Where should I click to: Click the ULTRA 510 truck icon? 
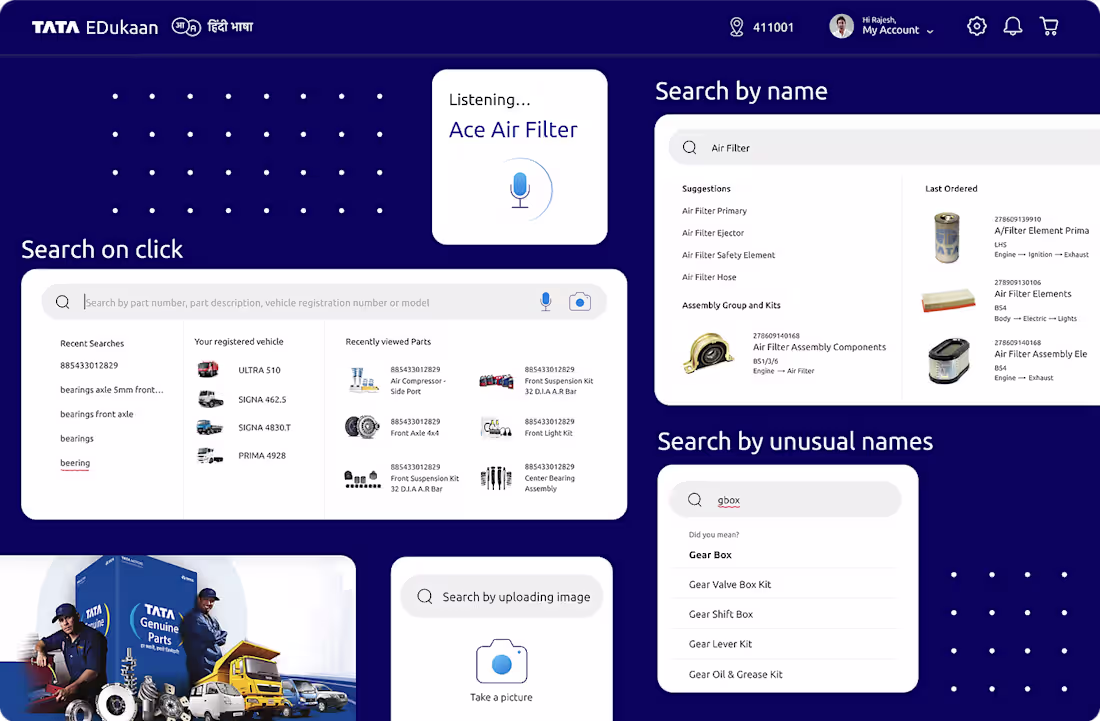208,369
